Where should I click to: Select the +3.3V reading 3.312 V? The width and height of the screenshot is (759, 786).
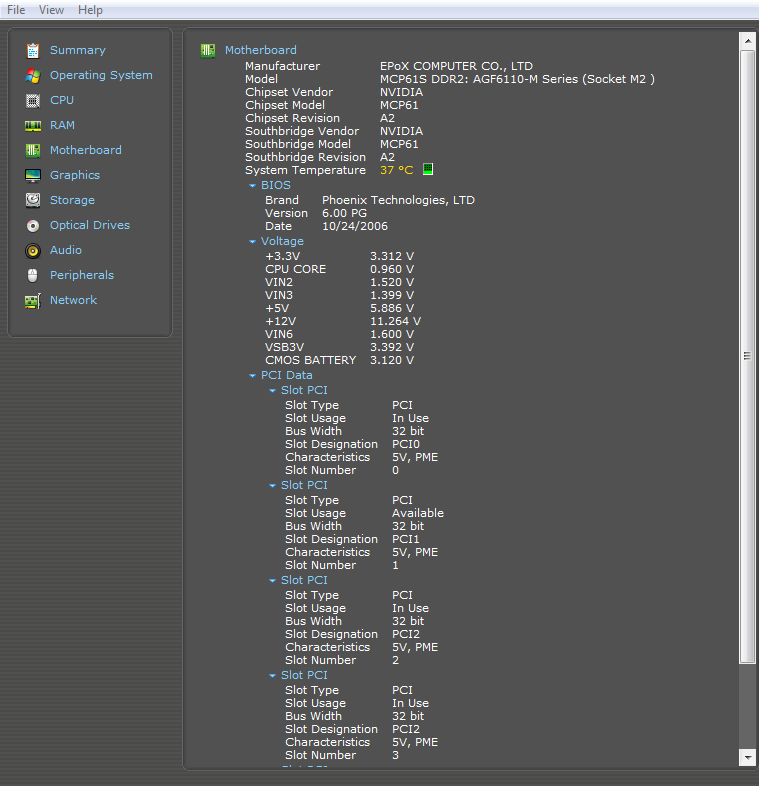(392, 256)
